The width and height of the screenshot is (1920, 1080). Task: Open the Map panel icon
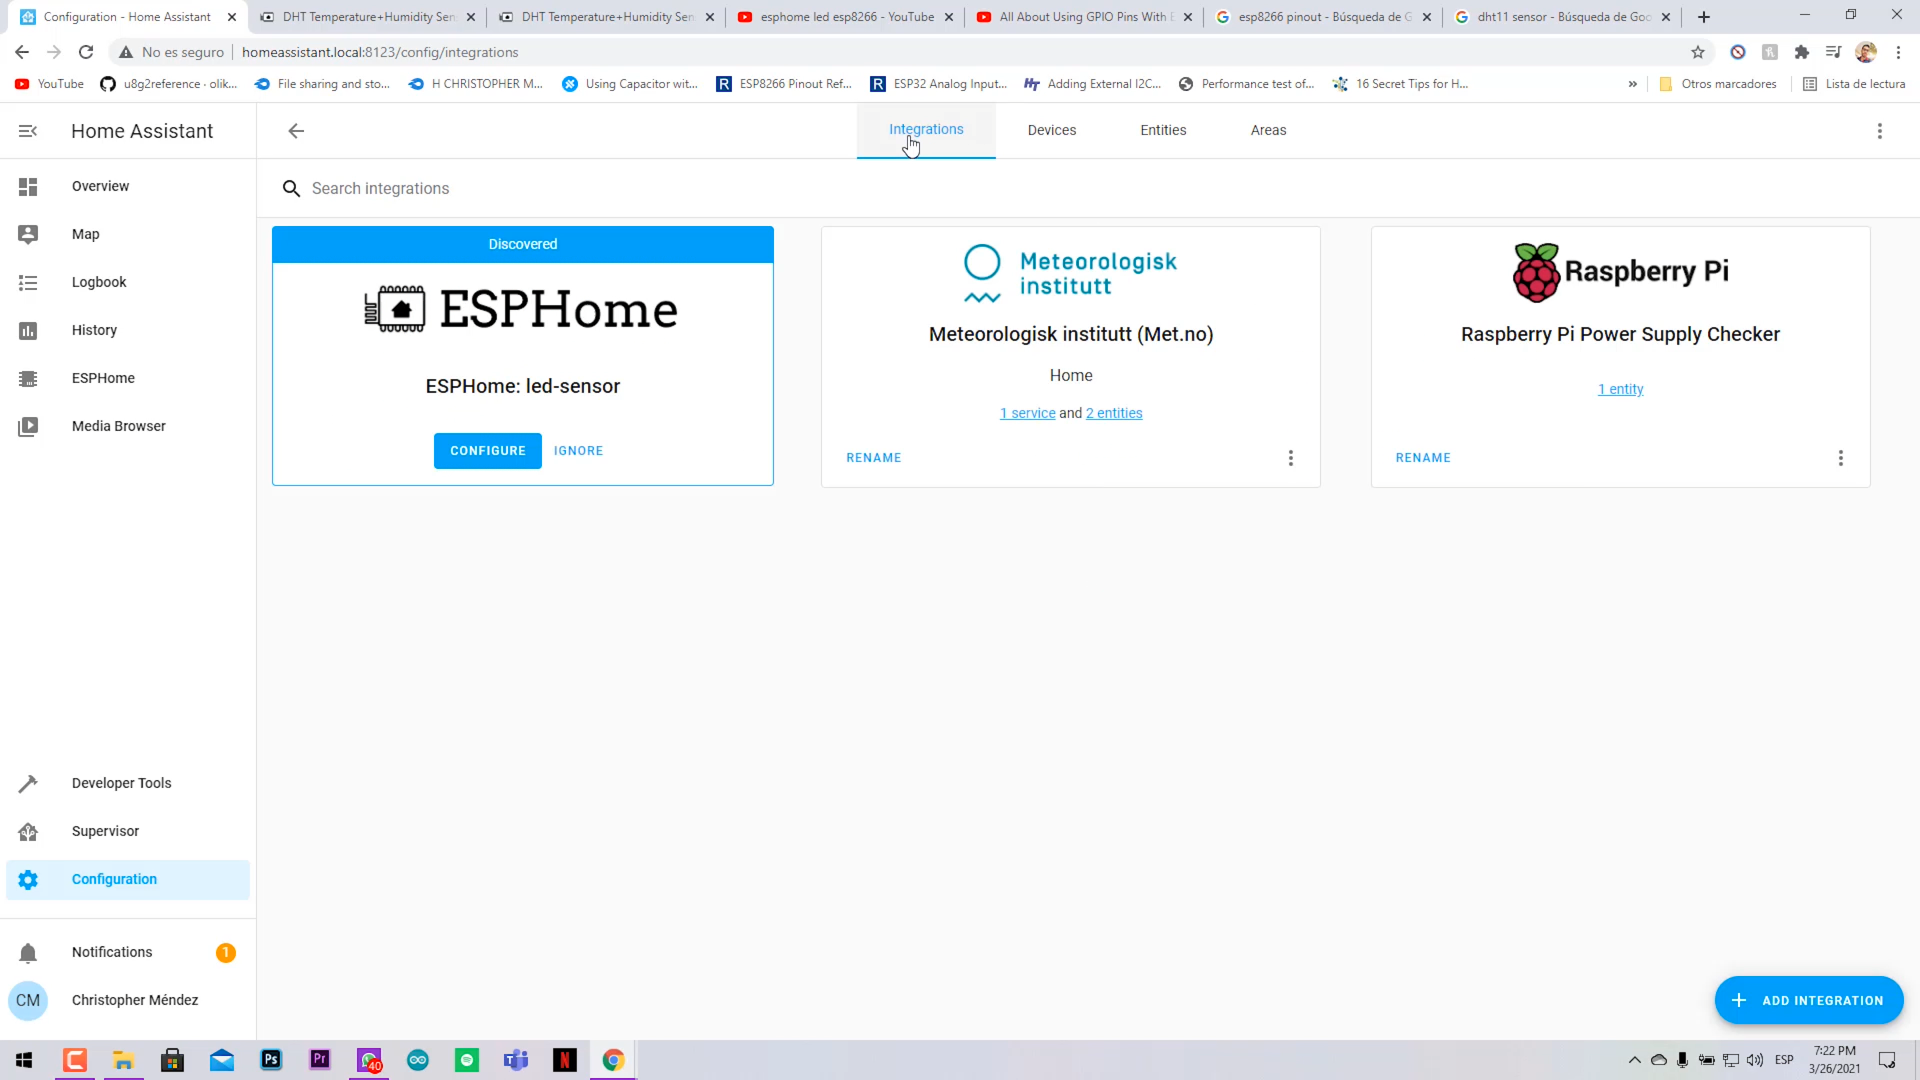[x=28, y=234]
